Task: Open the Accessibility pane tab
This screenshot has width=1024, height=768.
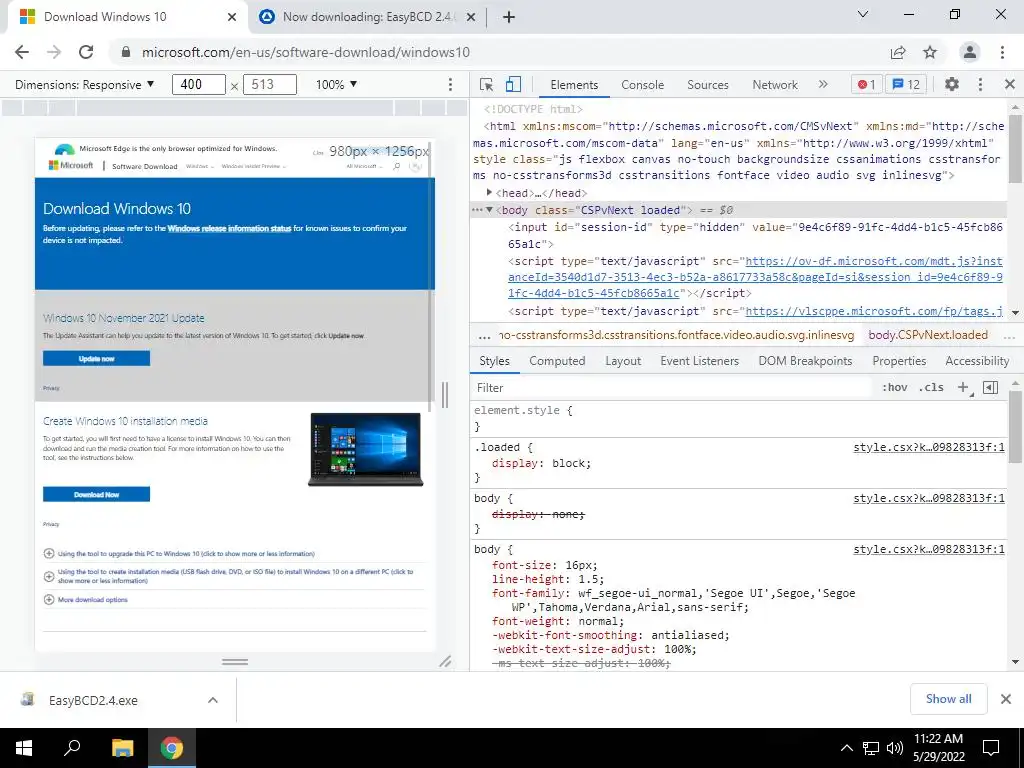Action: click(977, 360)
